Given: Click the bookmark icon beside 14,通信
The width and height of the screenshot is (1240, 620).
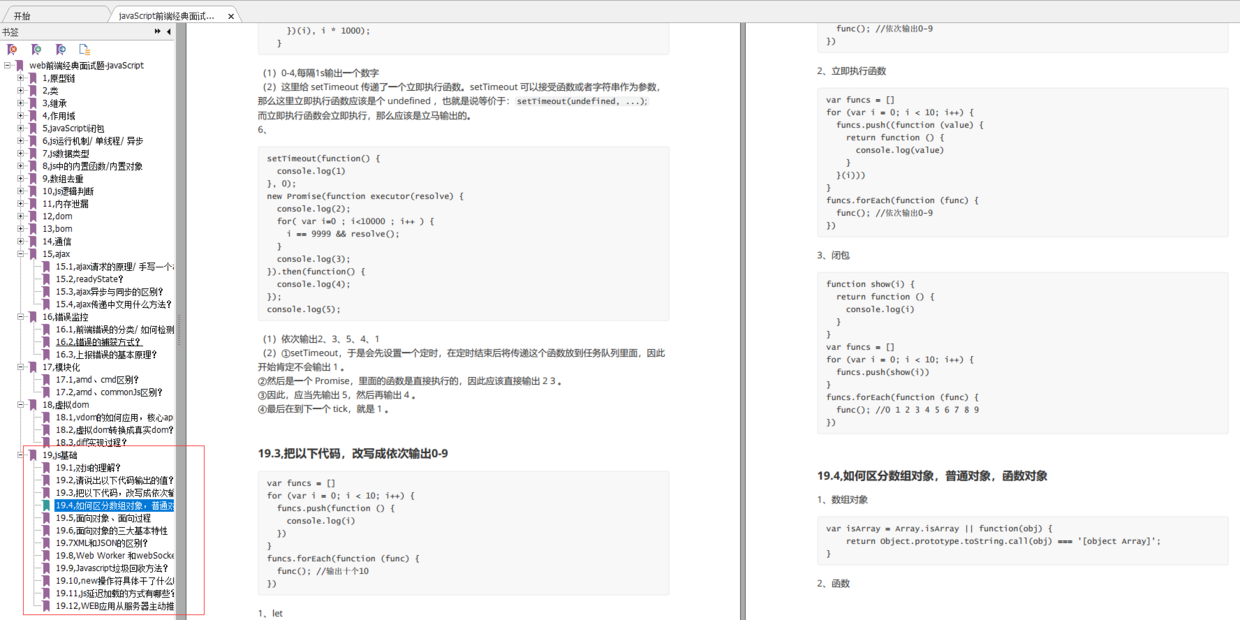Looking at the screenshot, I should click(33, 242).
